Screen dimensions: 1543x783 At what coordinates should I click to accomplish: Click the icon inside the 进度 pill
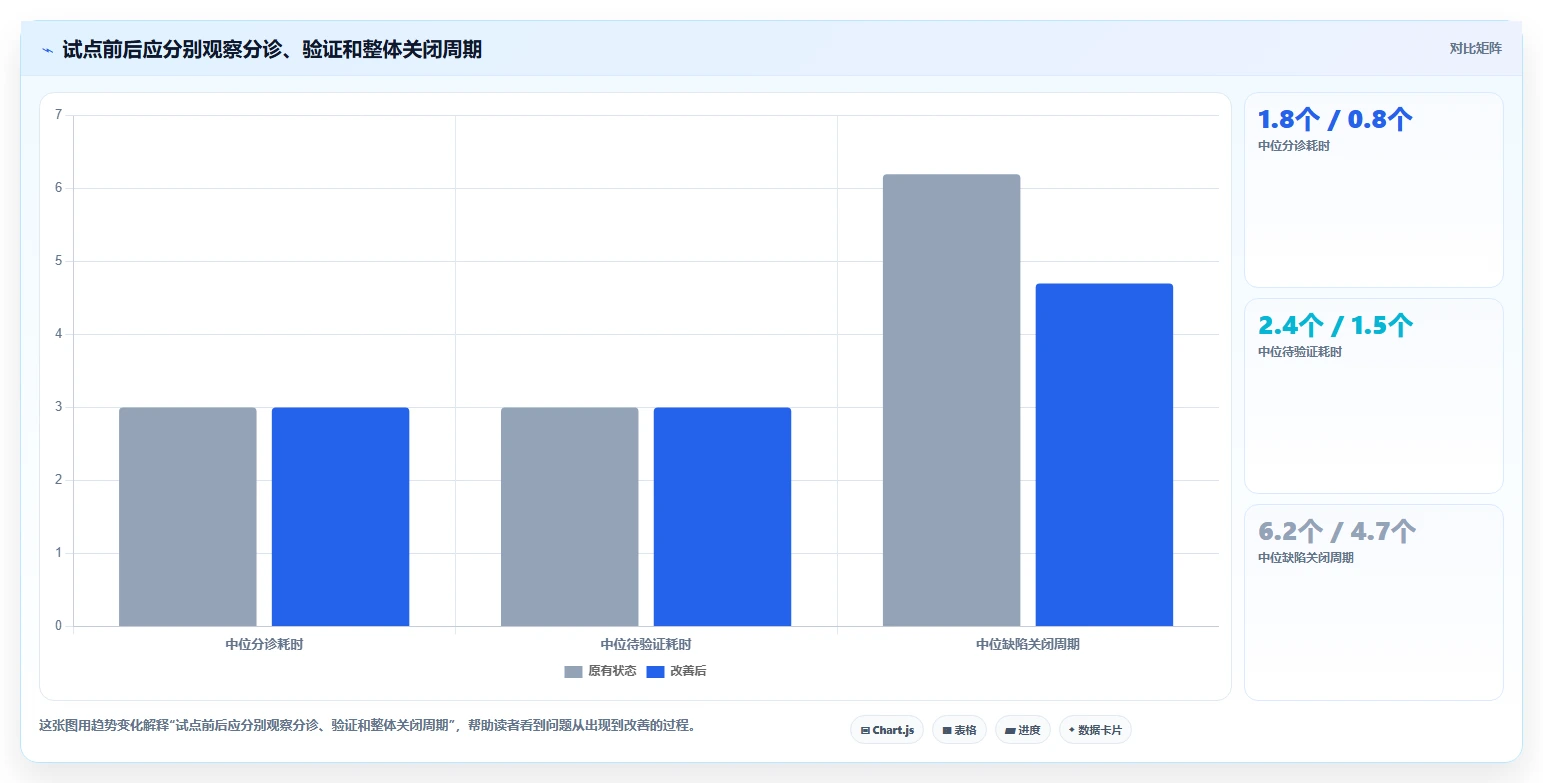pyautogui.click(x=1010, y=731)
